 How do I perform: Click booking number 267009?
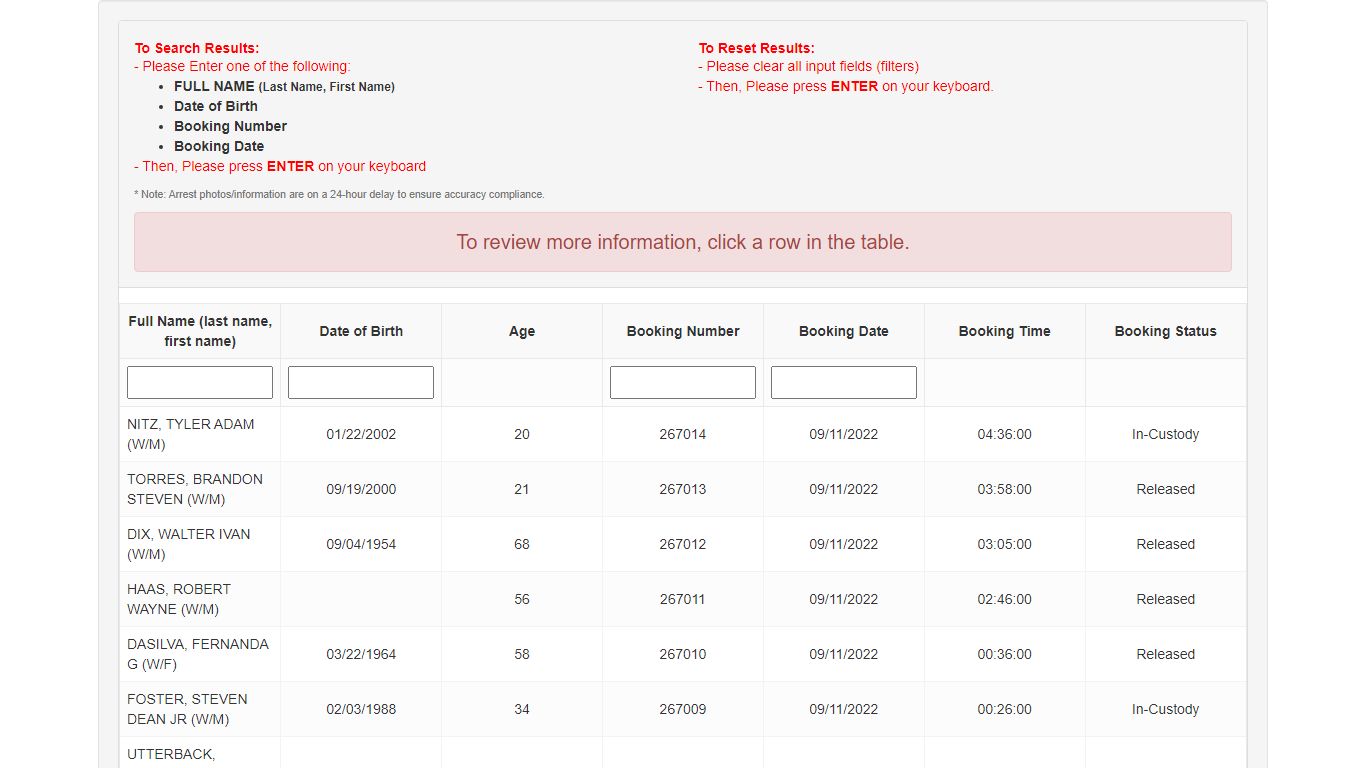[683, 709]
